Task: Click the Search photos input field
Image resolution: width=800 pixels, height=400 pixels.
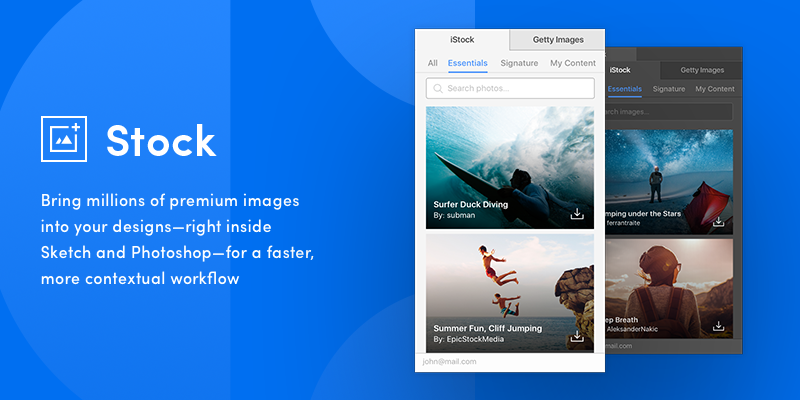Action: (x=510, y=88)
